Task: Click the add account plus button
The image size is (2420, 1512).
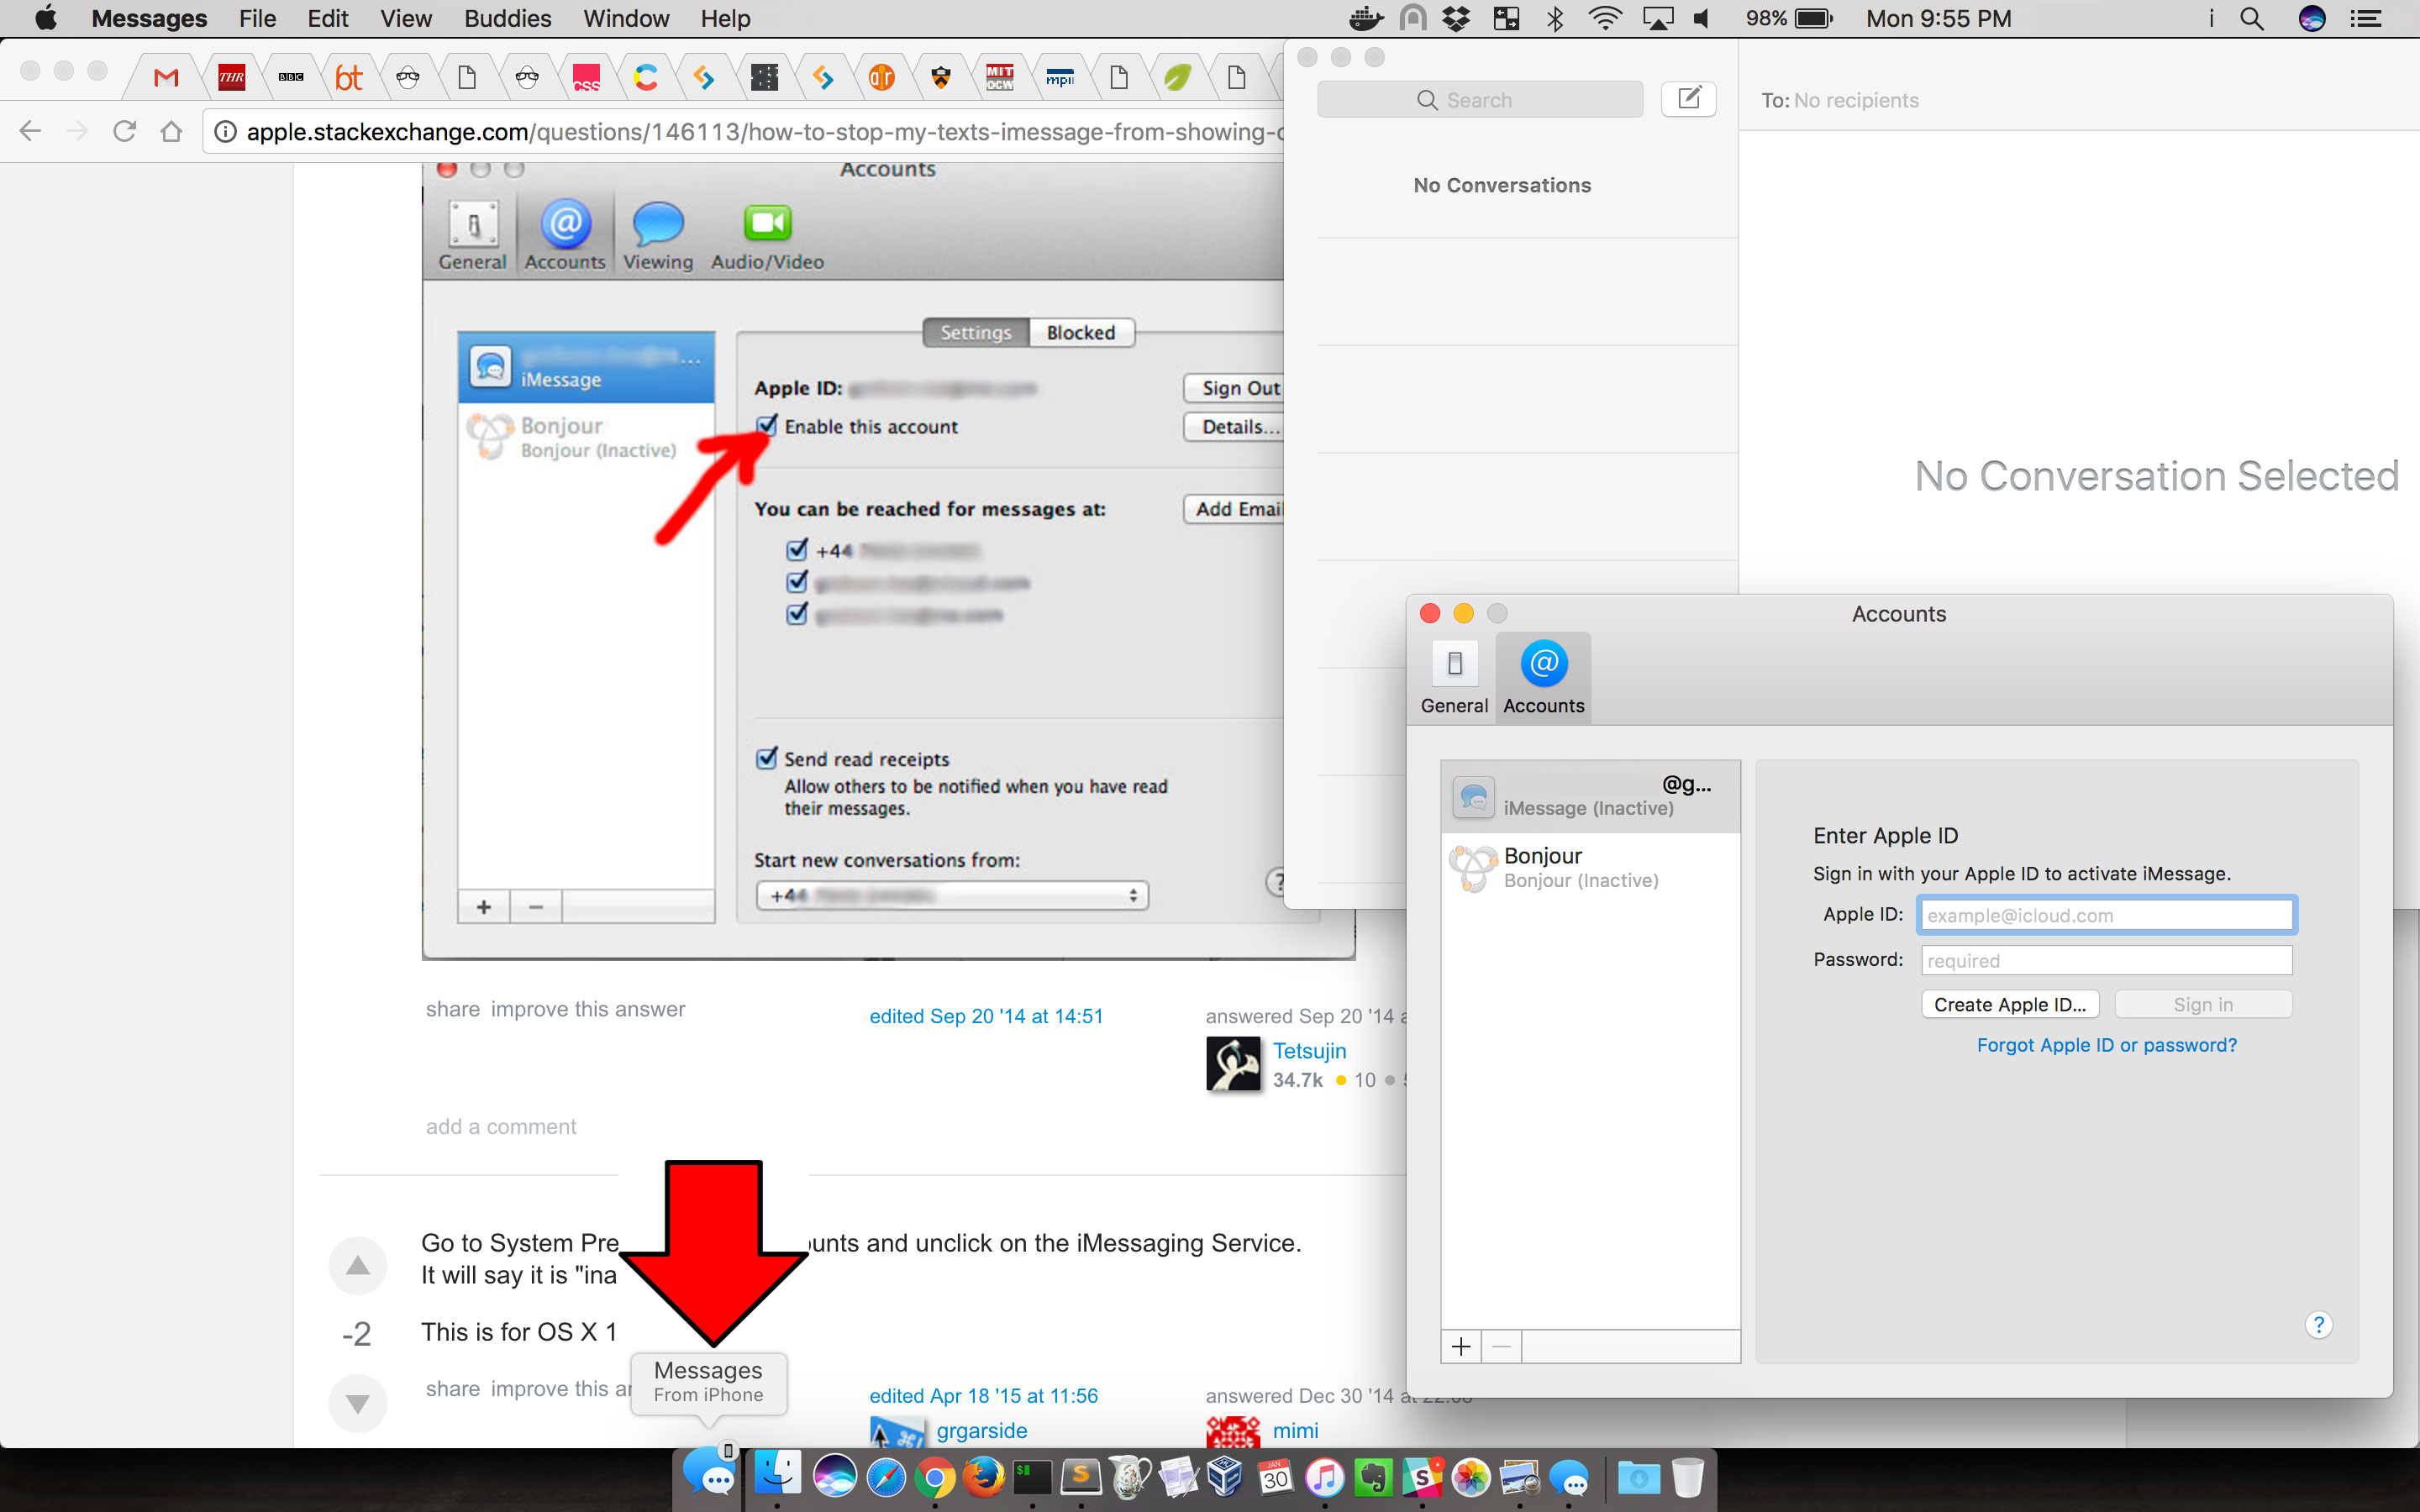Action: 1461,1347
